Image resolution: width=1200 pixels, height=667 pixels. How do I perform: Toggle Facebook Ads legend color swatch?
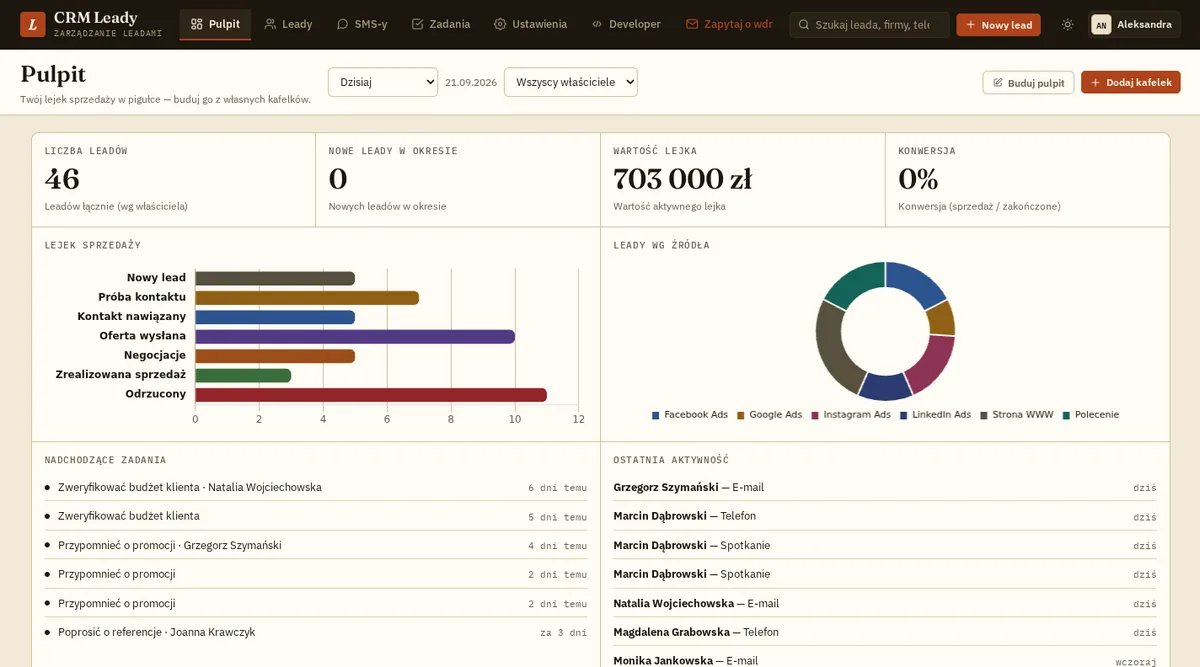[656, 415]
